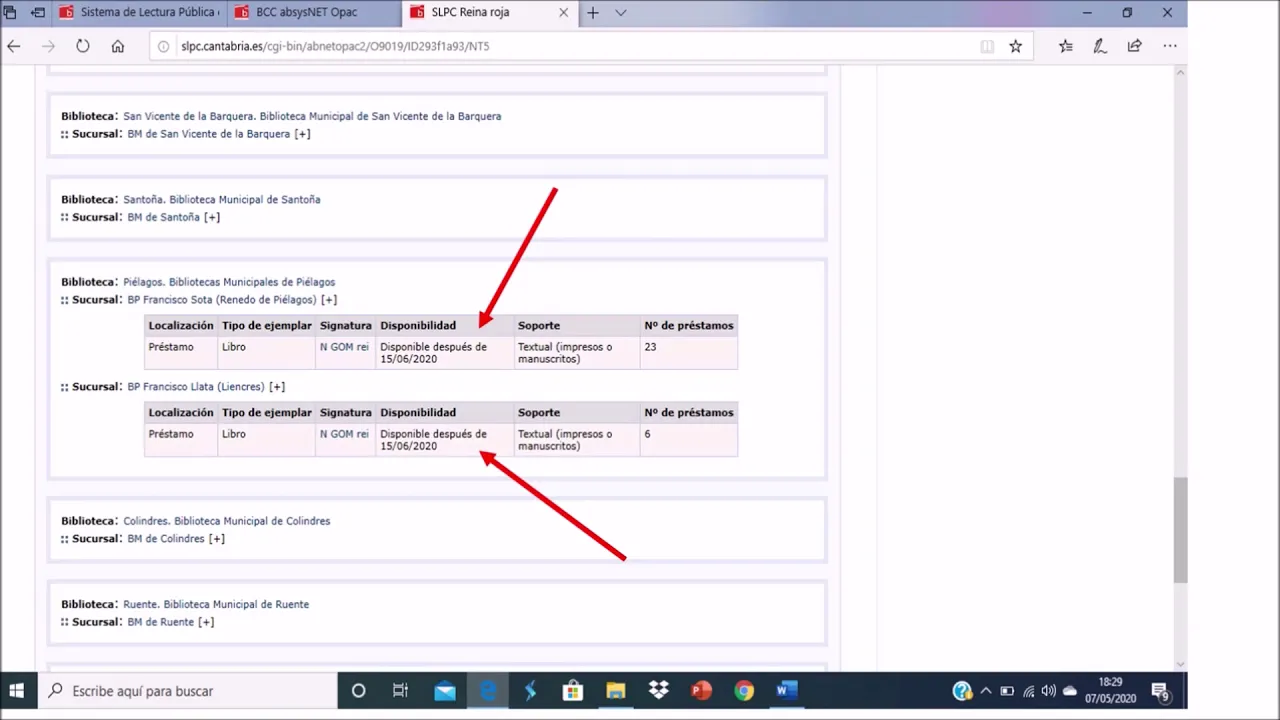Select loan count value 6
This screenshot has width=1280, height=720.
647,434
